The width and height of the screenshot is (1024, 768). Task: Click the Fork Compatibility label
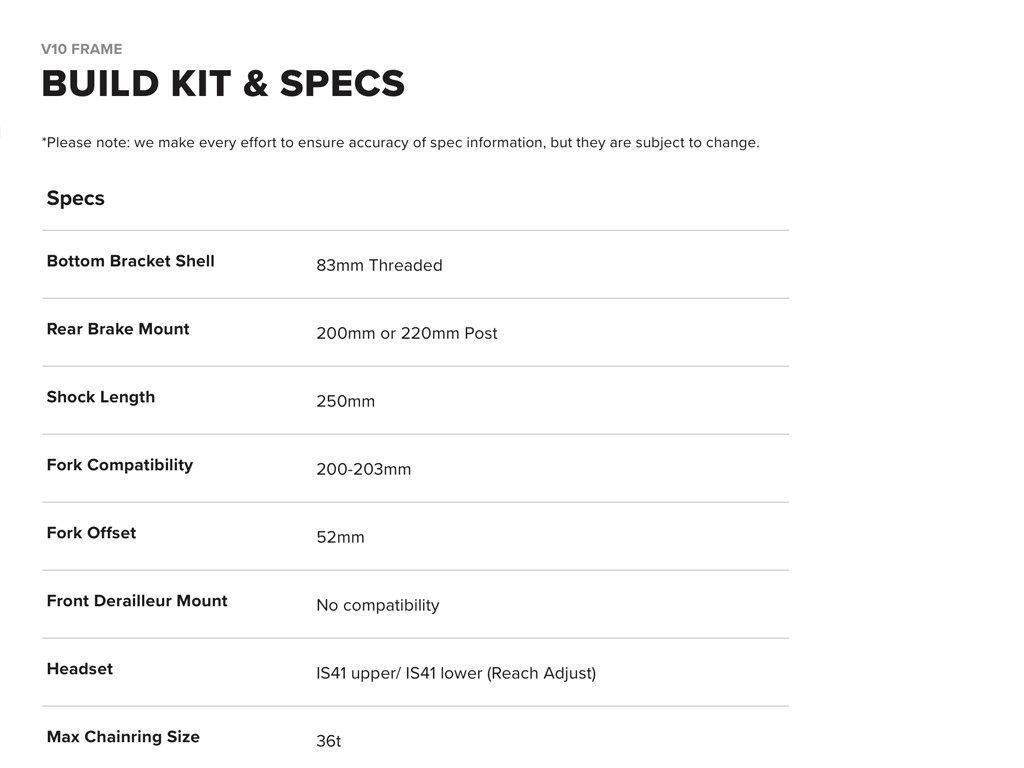[120, 465]
